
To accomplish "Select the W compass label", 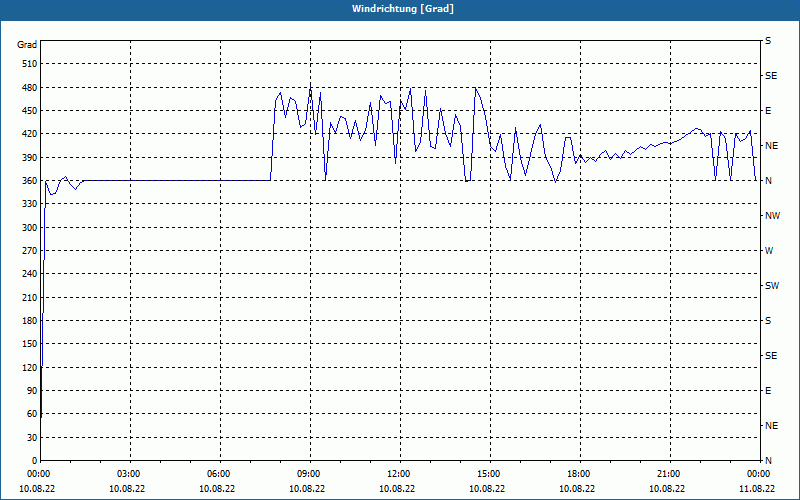I will click(x=769, y=251).
